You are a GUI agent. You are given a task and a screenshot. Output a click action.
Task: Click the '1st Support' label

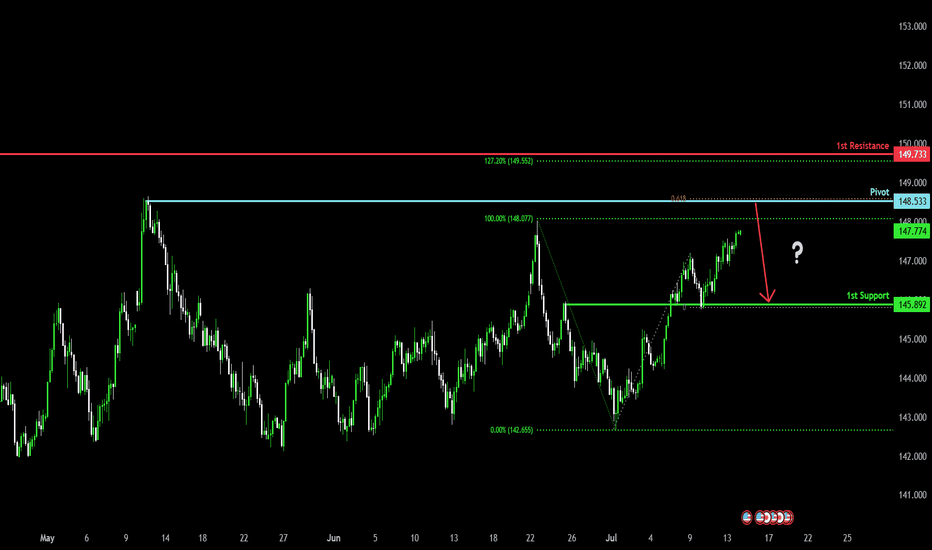point(868,296)
